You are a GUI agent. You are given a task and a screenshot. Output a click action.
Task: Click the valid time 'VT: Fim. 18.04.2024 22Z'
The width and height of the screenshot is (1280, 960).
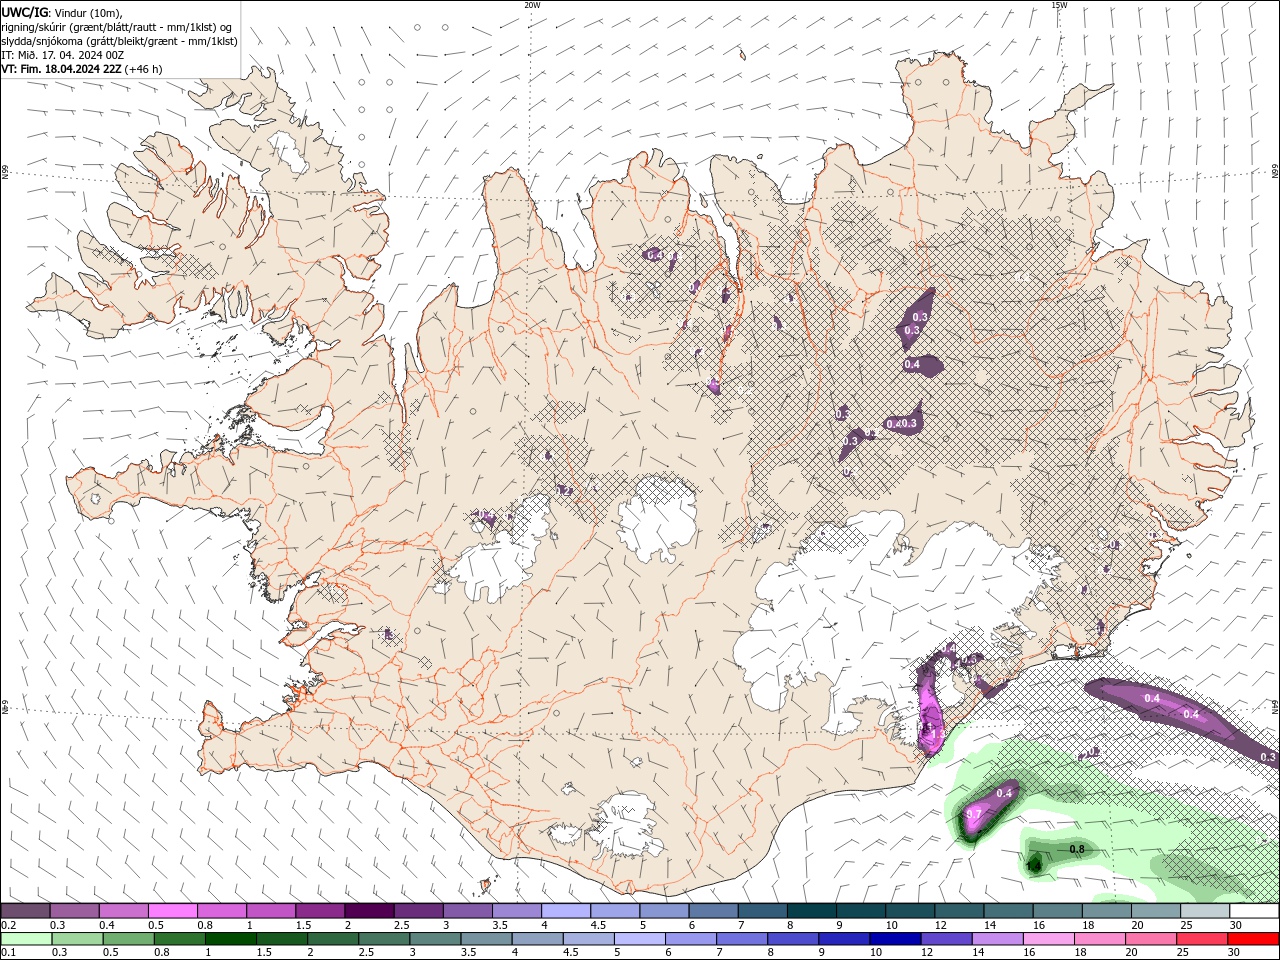click(x=61, y=69)
